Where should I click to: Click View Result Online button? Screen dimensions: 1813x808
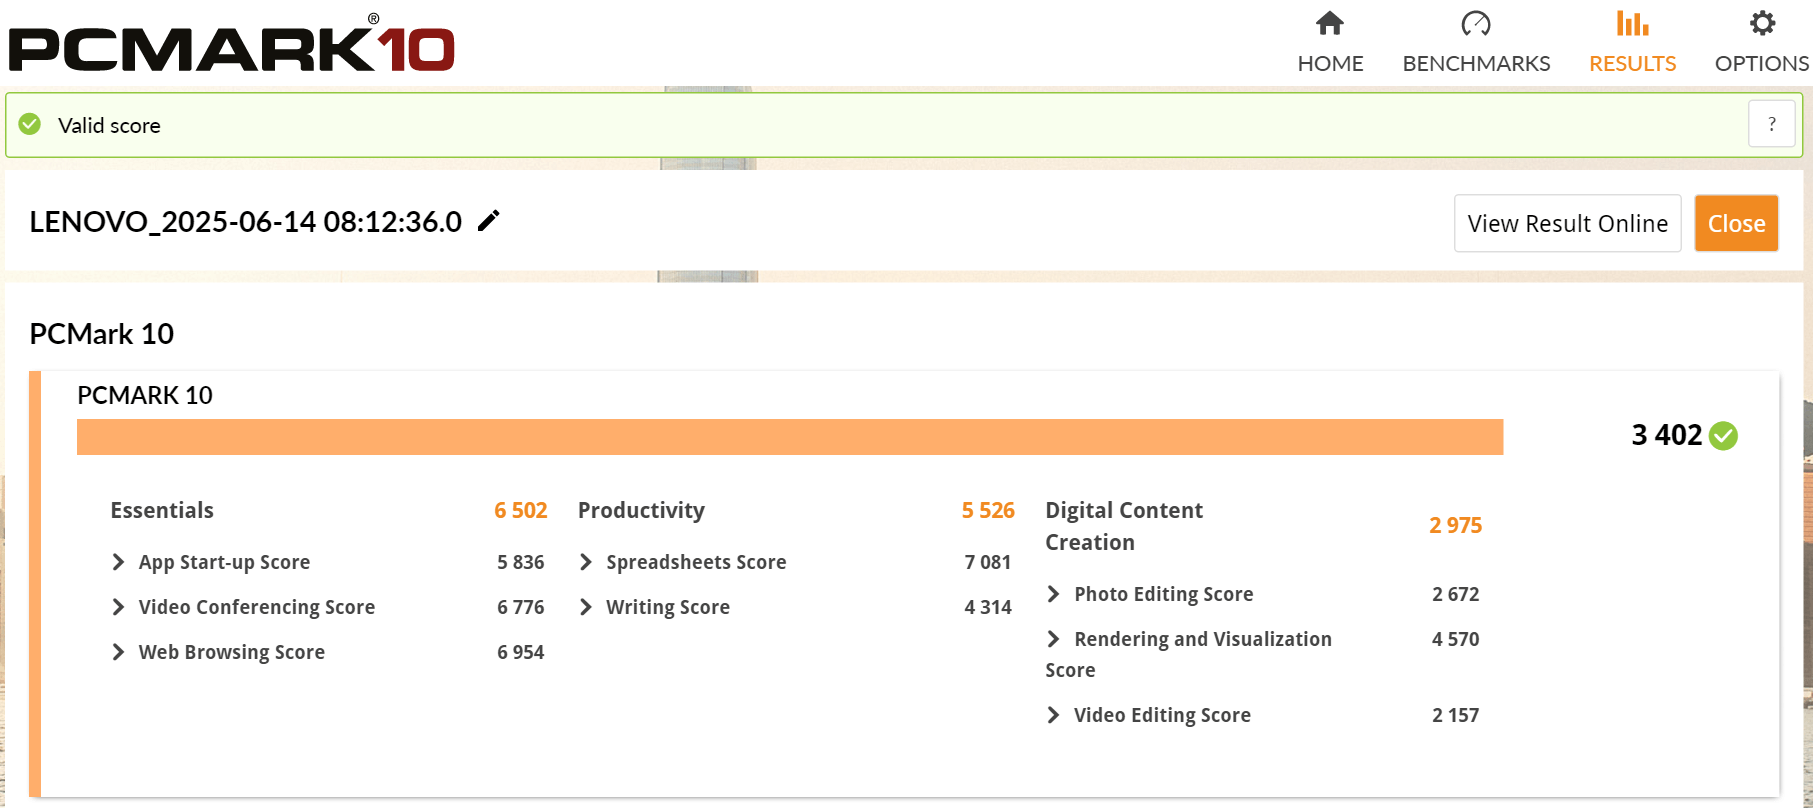click(1567, 223)
